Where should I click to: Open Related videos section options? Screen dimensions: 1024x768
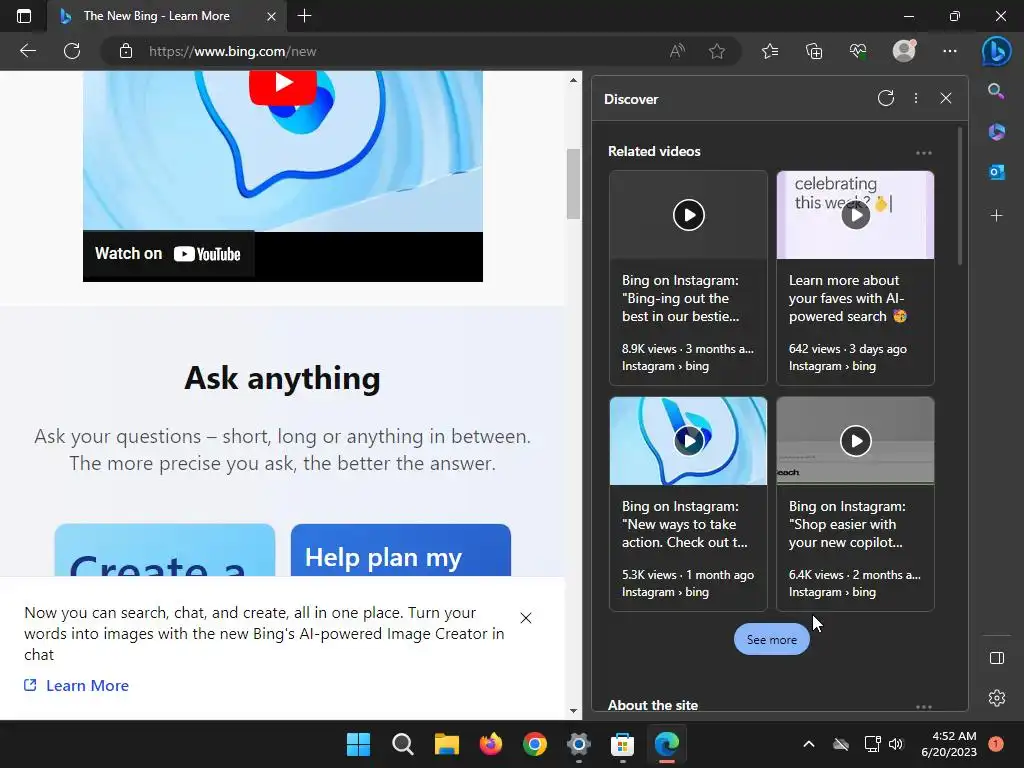(923, 153)
